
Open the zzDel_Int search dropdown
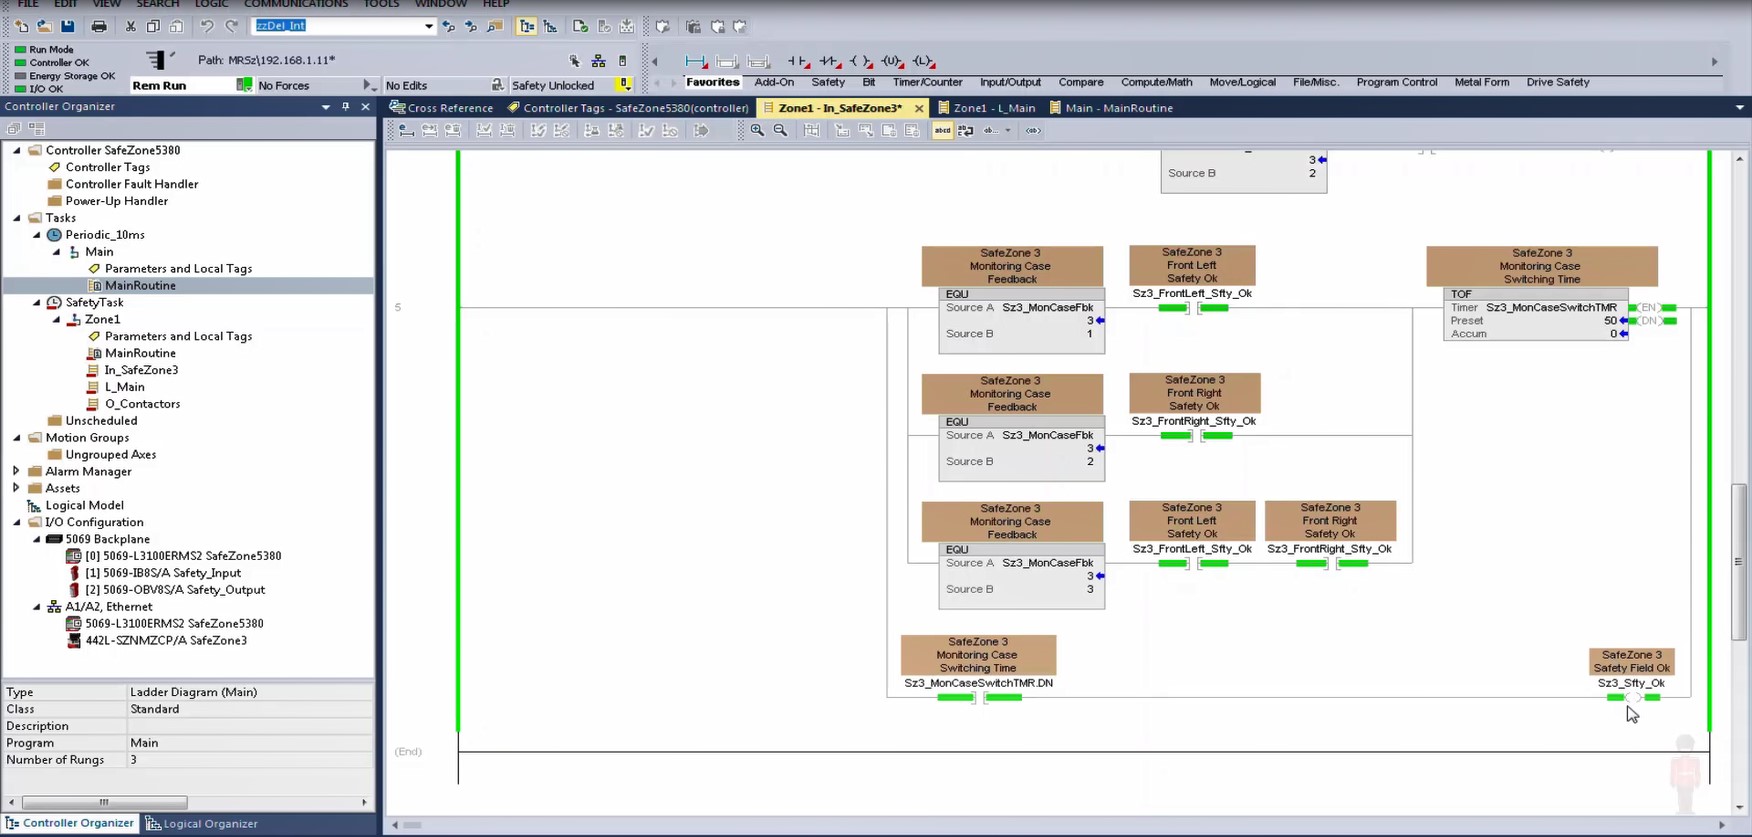[428, 27]
